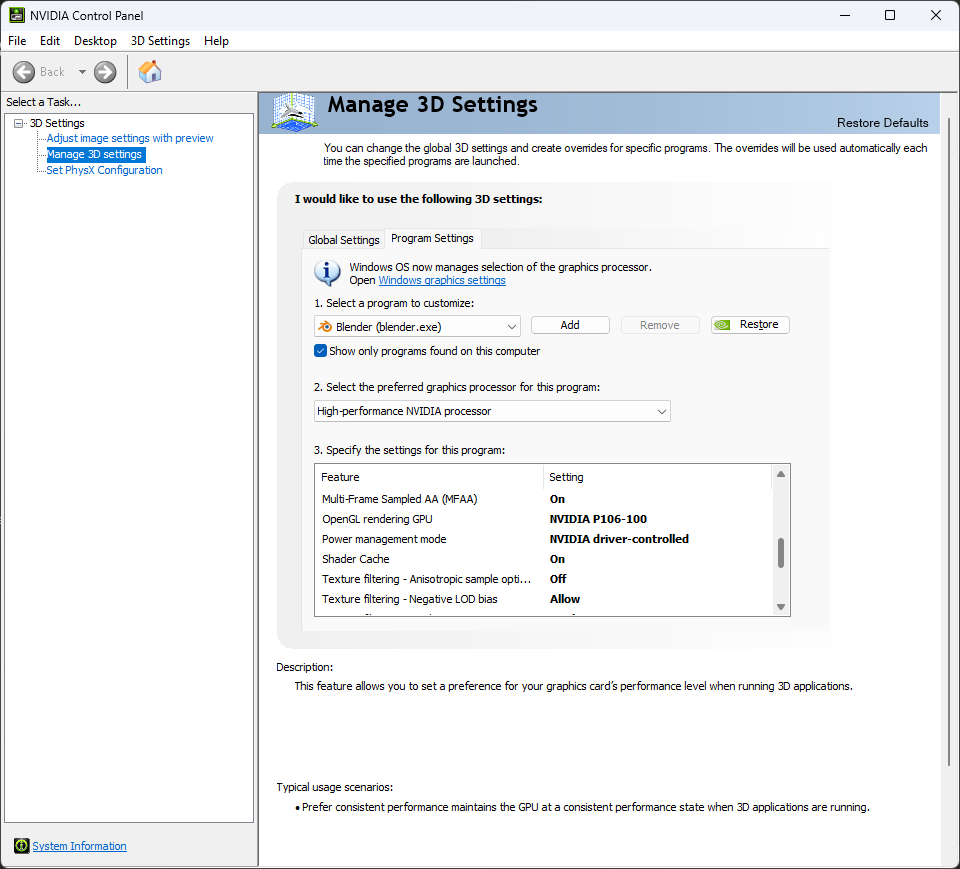Click the Add program button
The image size is (960, 869).
click(570, 325)
